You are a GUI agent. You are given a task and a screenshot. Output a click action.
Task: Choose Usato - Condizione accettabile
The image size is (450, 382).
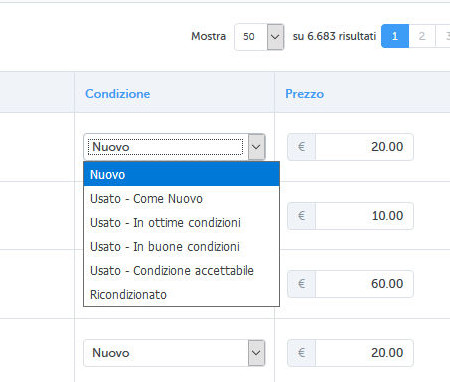coord(181,271)
